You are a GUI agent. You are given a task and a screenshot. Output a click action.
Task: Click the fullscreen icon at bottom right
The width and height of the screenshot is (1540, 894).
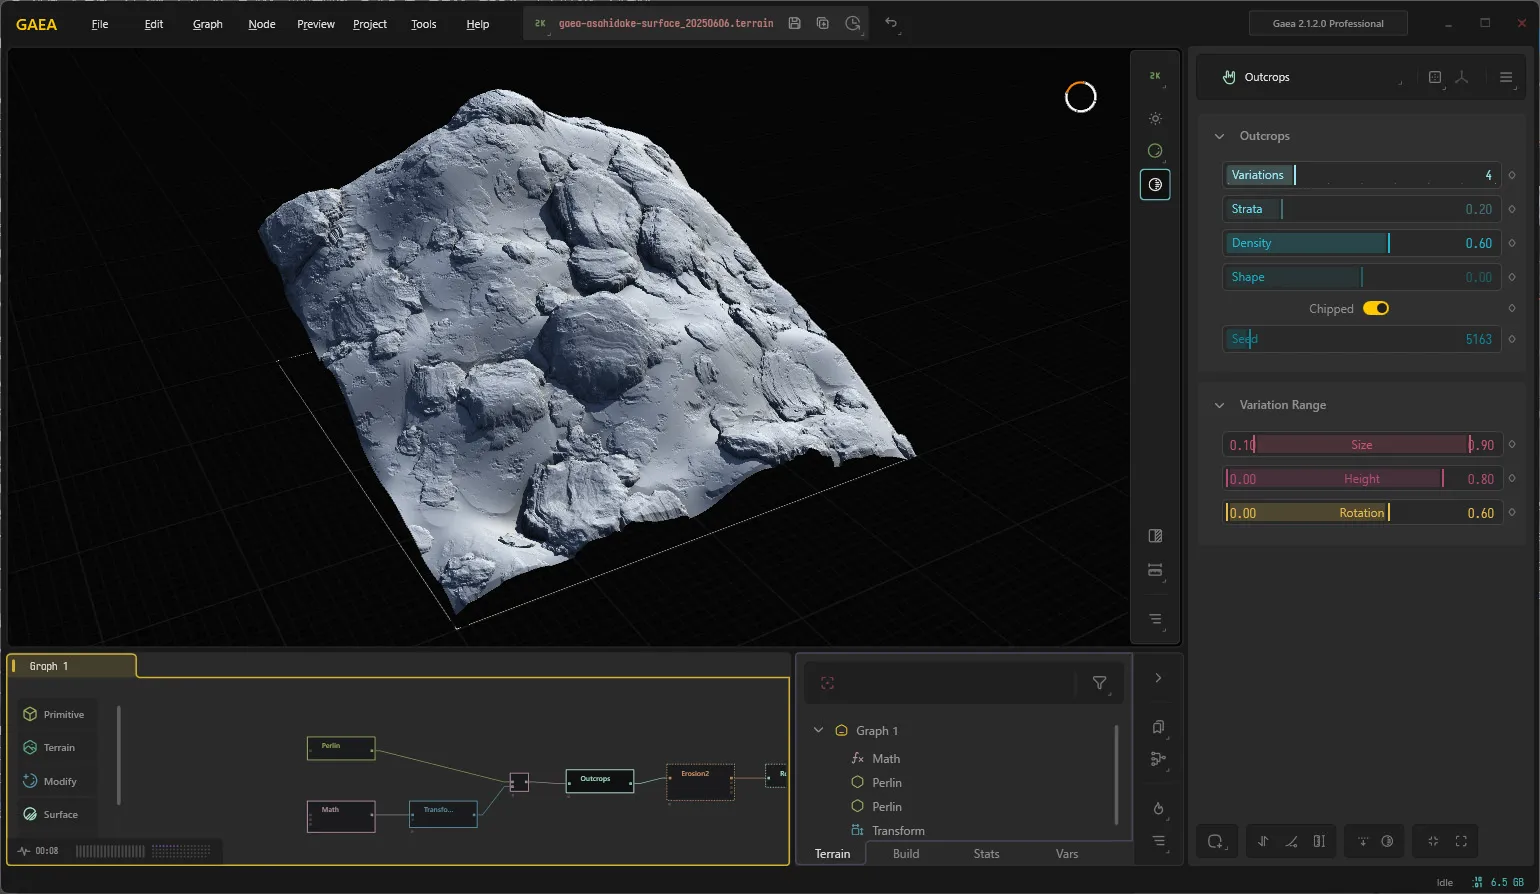tap(1461, 841)
